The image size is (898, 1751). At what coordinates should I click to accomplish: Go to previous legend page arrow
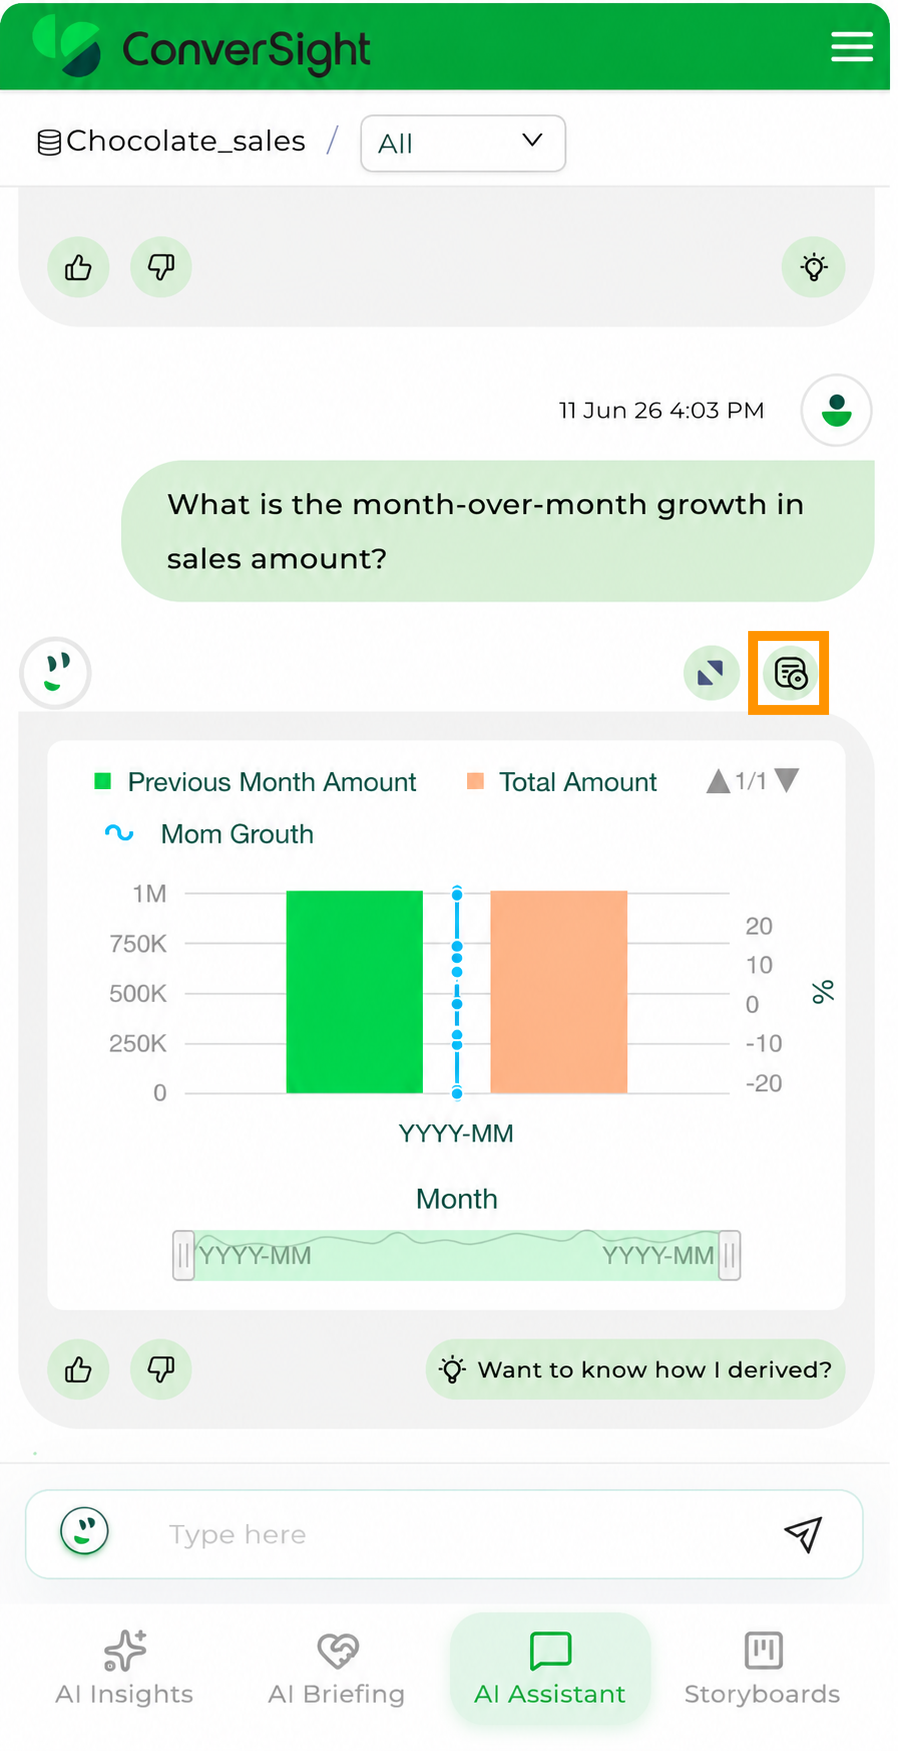718,781
